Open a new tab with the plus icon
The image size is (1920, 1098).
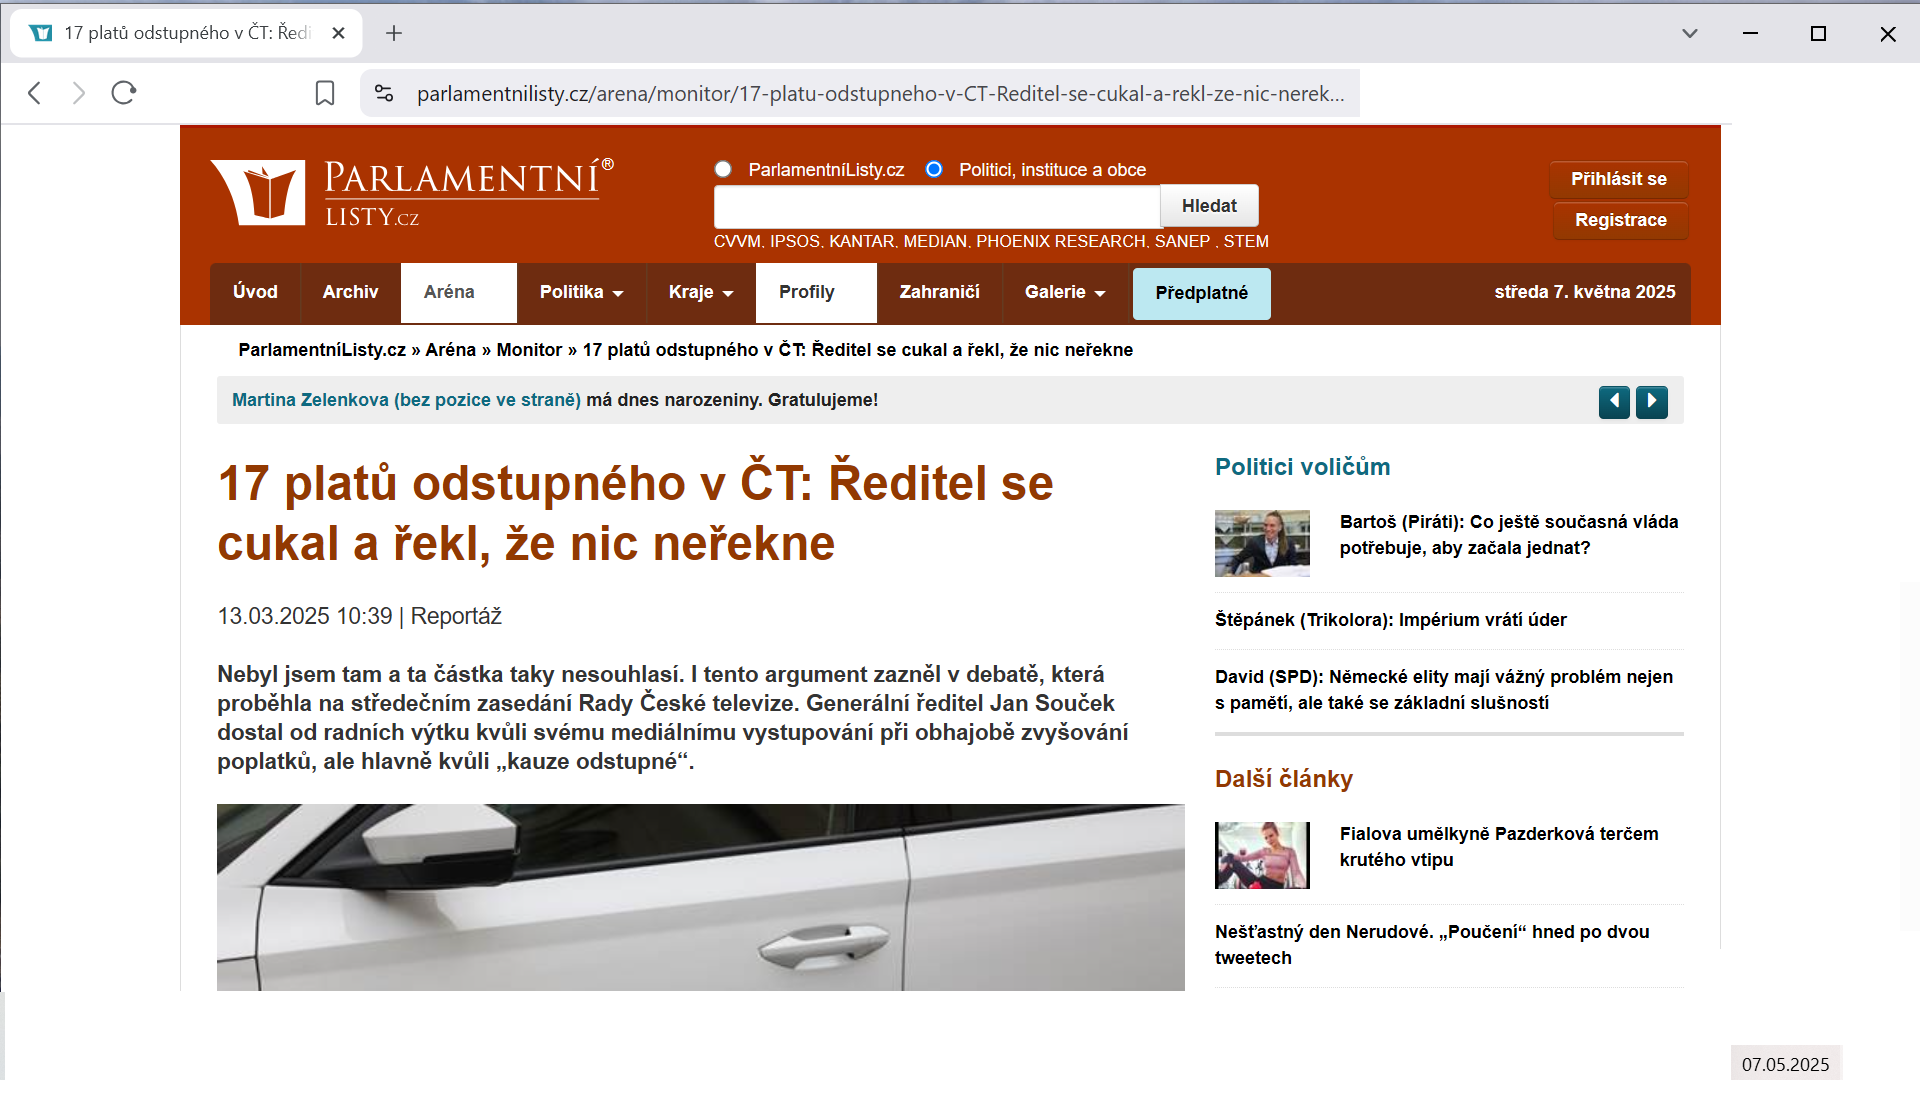tap(394, 33)
